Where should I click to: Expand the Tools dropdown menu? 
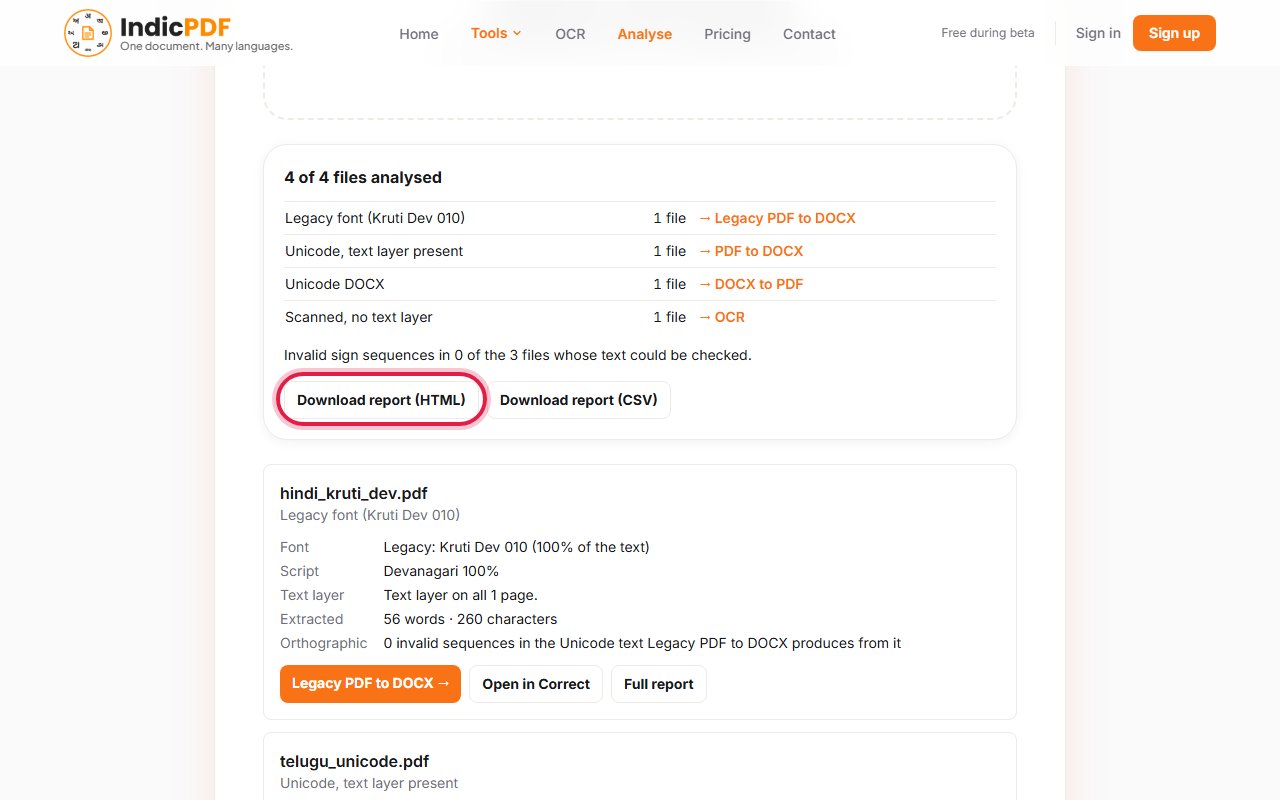pos(496,33)
